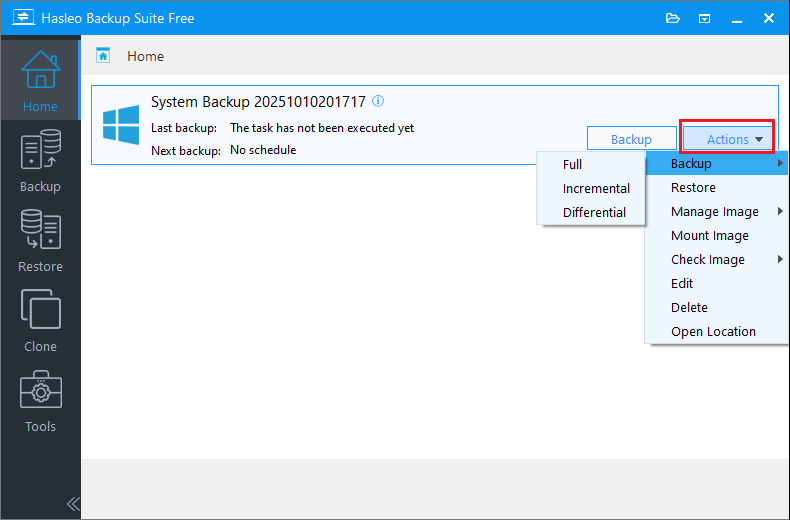Click the 'No schedule' text
The width and height of the screenshot is (790, 520).
pyautogui.click(x=263, y=150)
